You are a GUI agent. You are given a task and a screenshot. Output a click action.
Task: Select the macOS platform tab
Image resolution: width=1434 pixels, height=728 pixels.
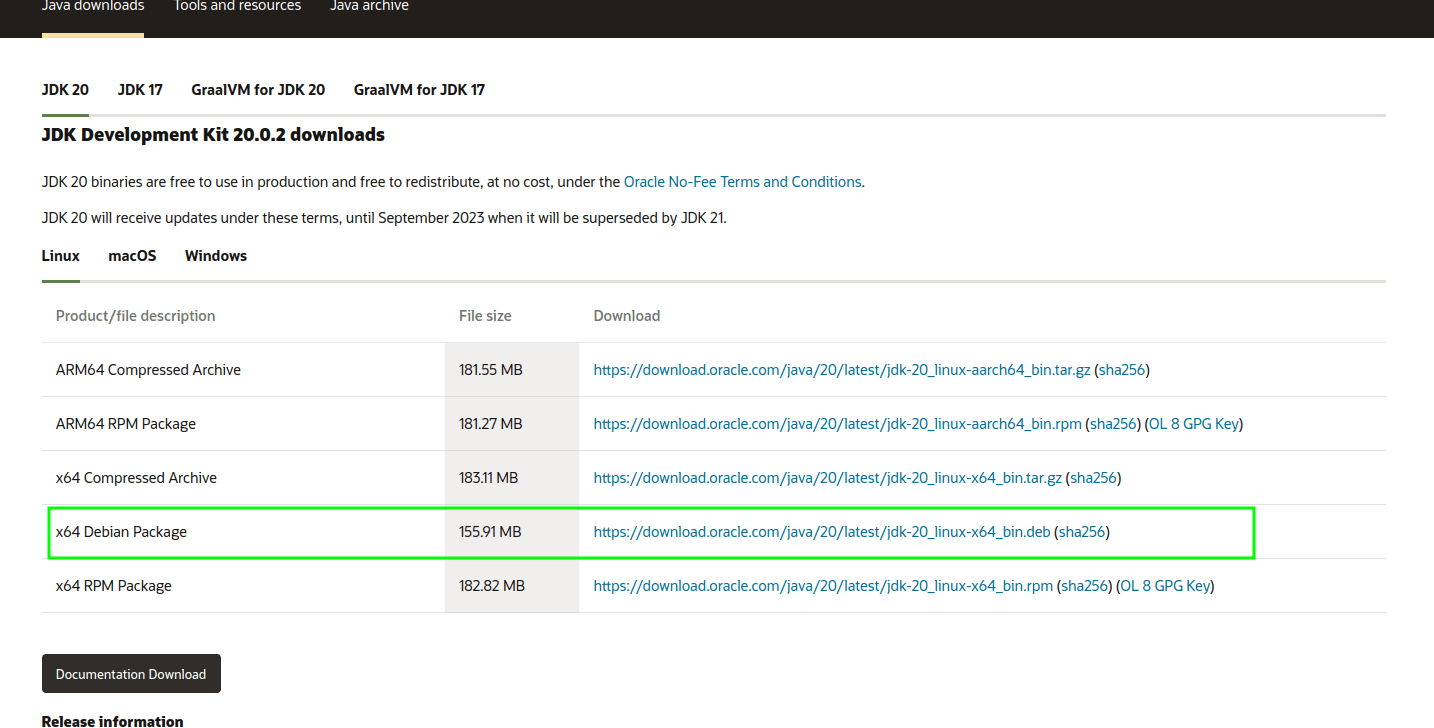(x=132, y=256)
